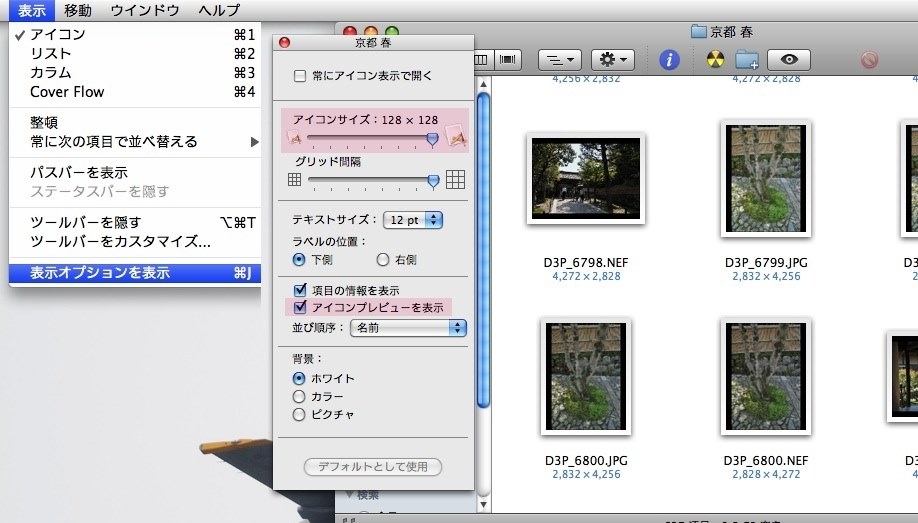Select D3P_6798.NEF thumbnail
918x523 pixels.
[585, 179]
